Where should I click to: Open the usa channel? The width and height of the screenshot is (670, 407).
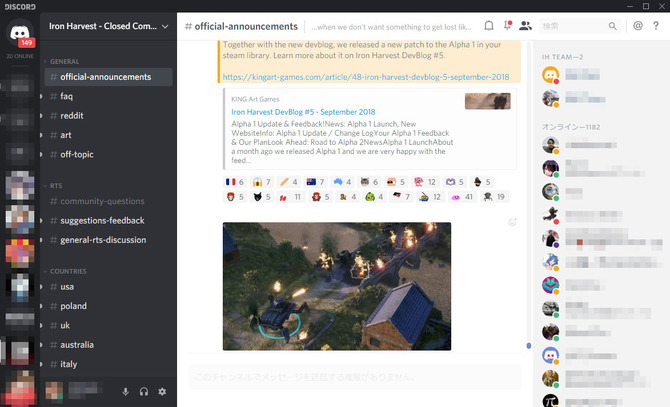[108, 287]
